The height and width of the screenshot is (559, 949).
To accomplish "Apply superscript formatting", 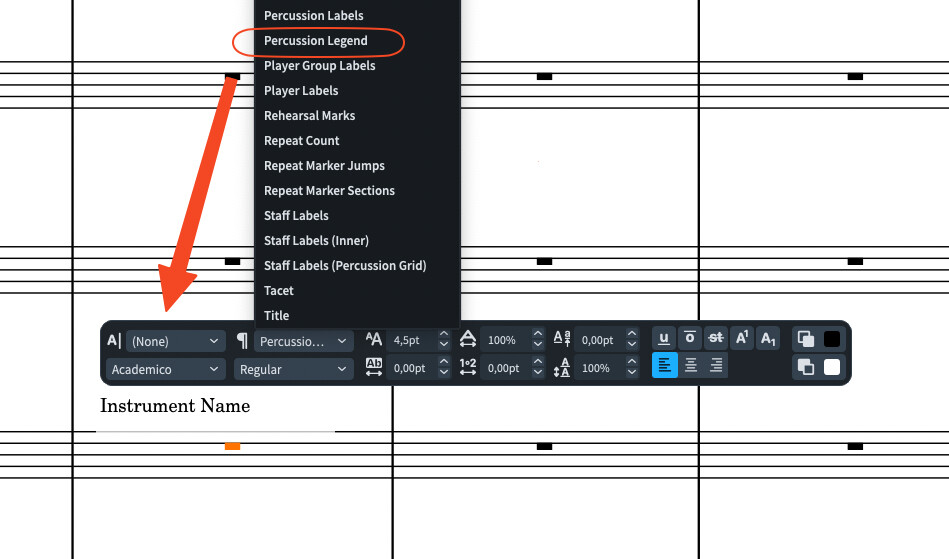I will (x=741, y=338).
